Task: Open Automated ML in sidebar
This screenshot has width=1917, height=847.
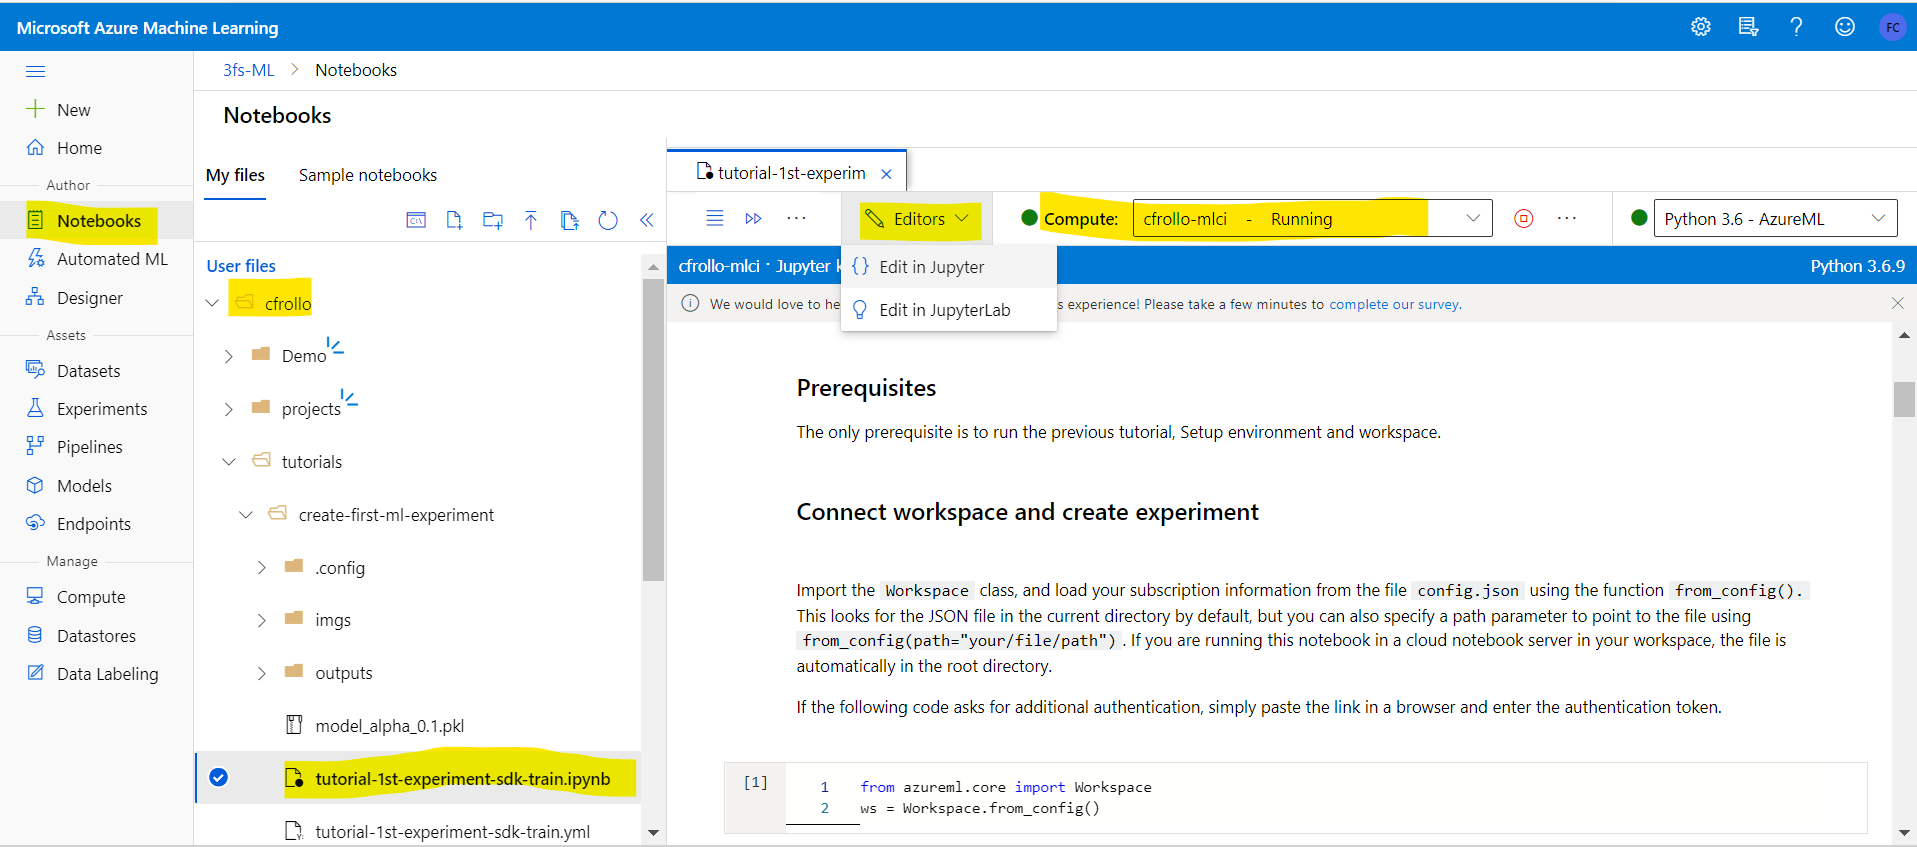Action: pyautogui.click(x=97, y=259)
